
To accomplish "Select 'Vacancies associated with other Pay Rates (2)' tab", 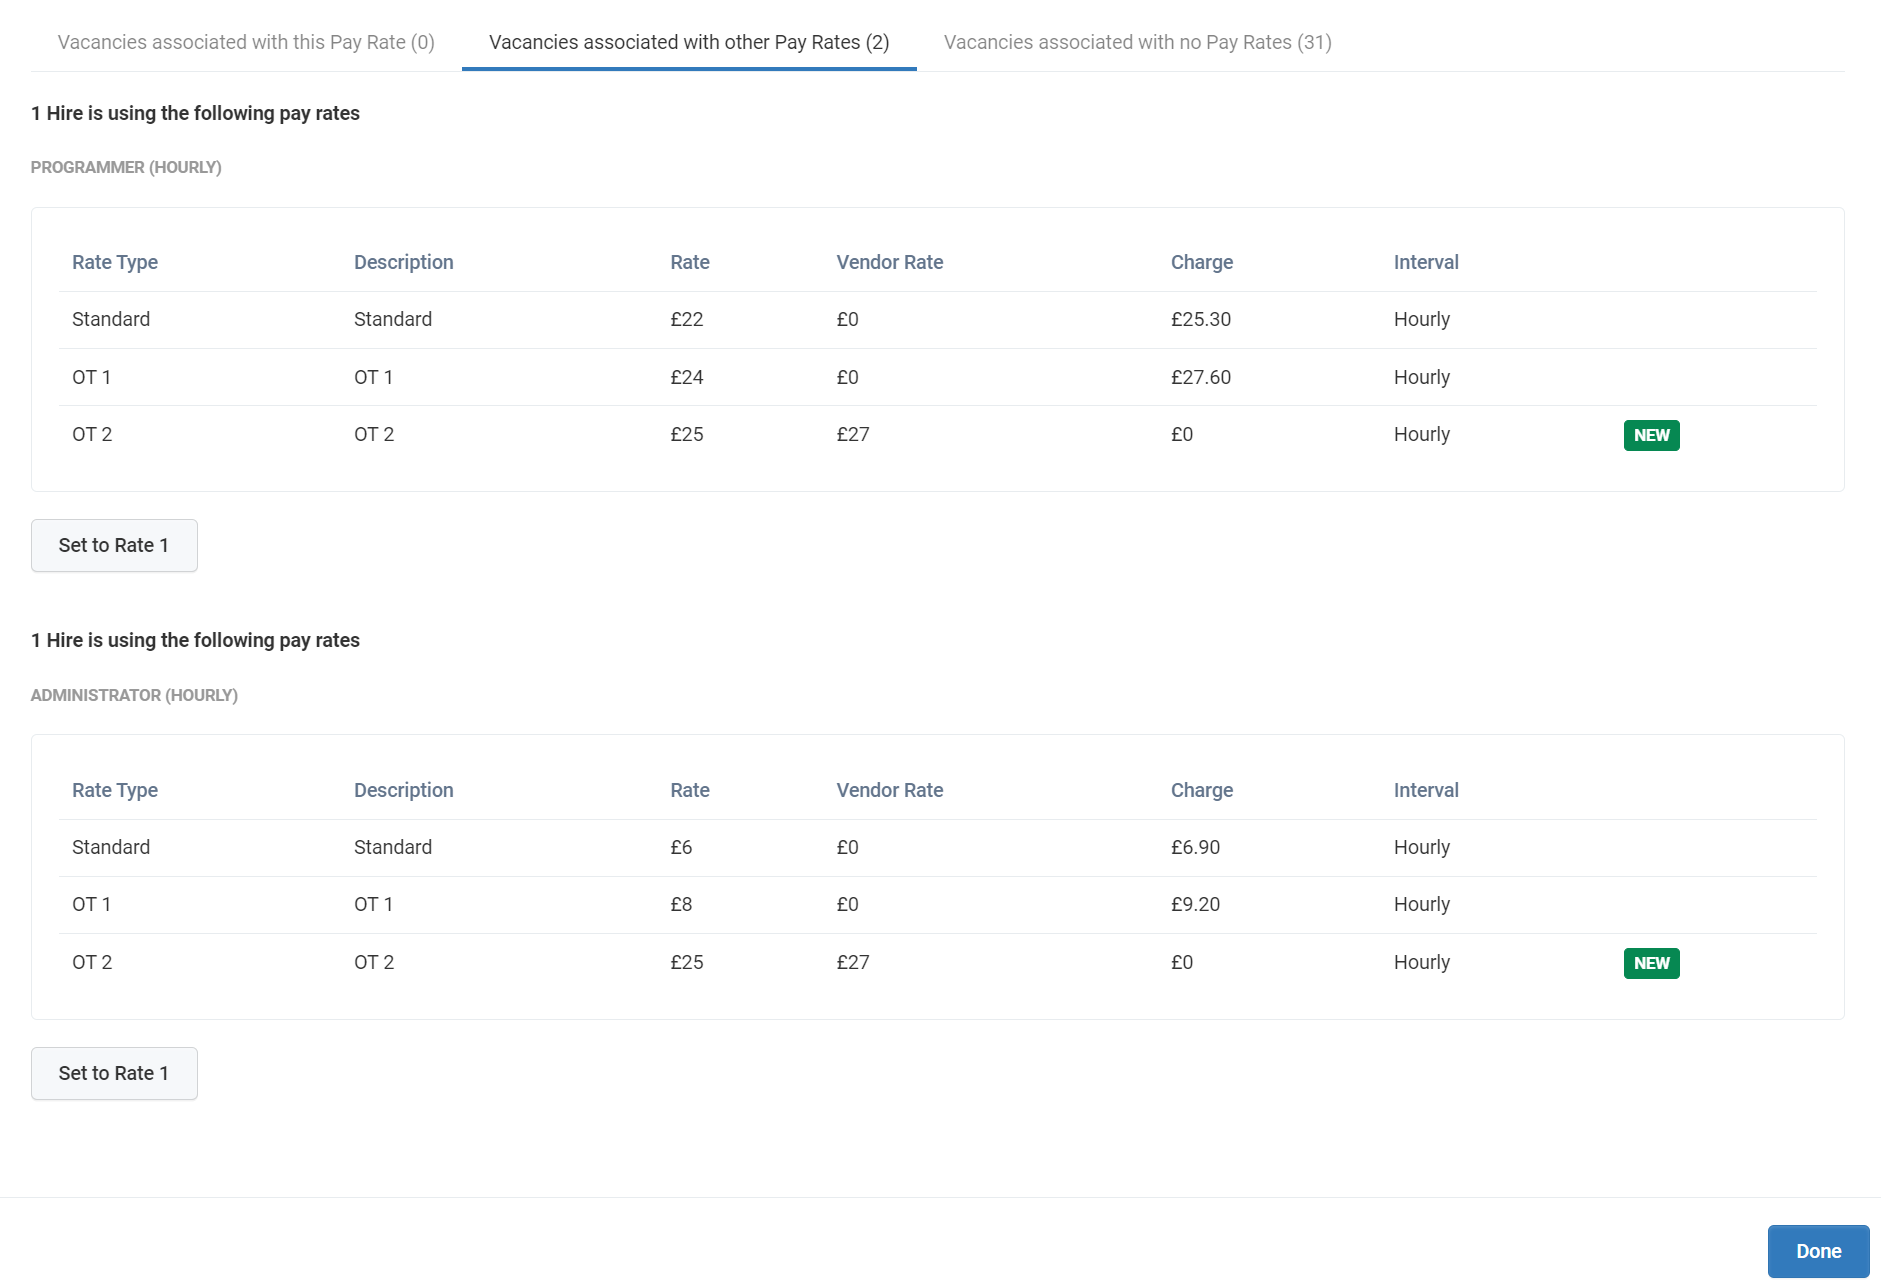I will pos(689,42).
